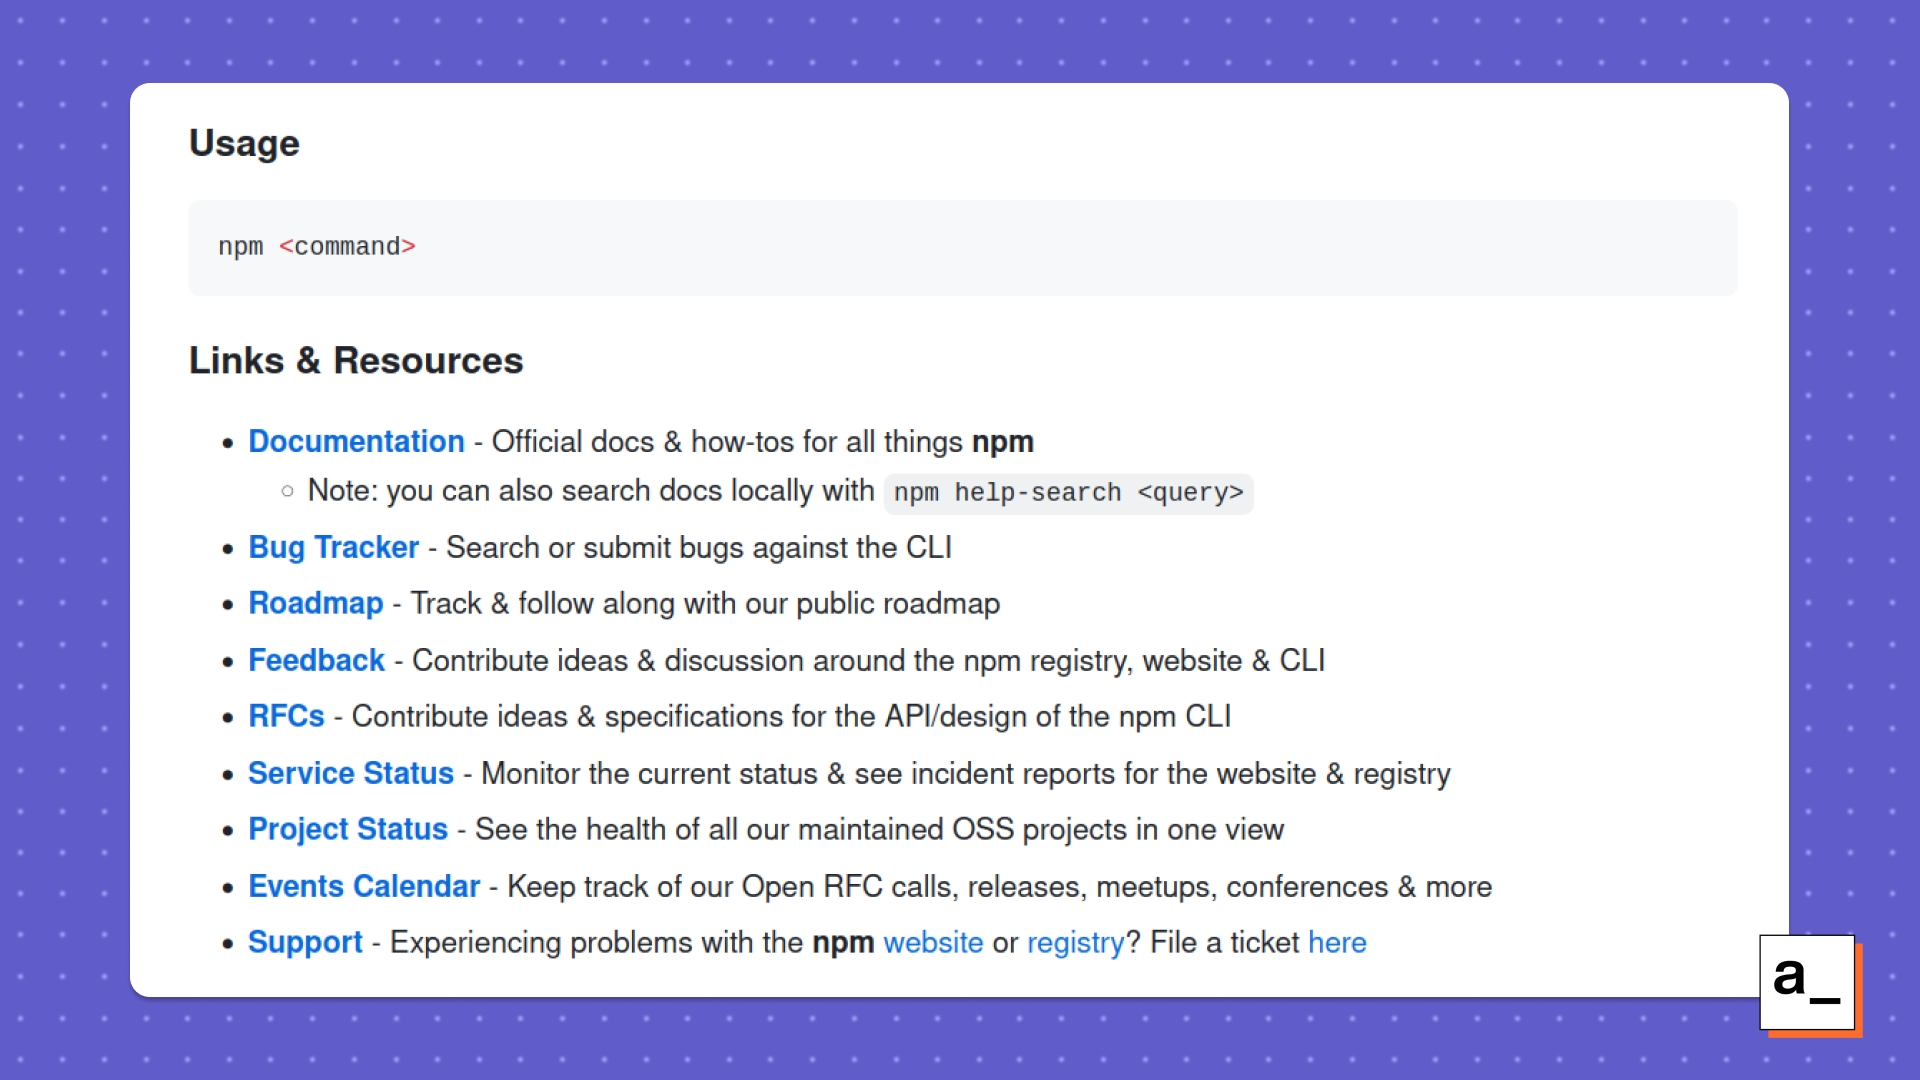Open the Events Calendar link

click(364, 886)
